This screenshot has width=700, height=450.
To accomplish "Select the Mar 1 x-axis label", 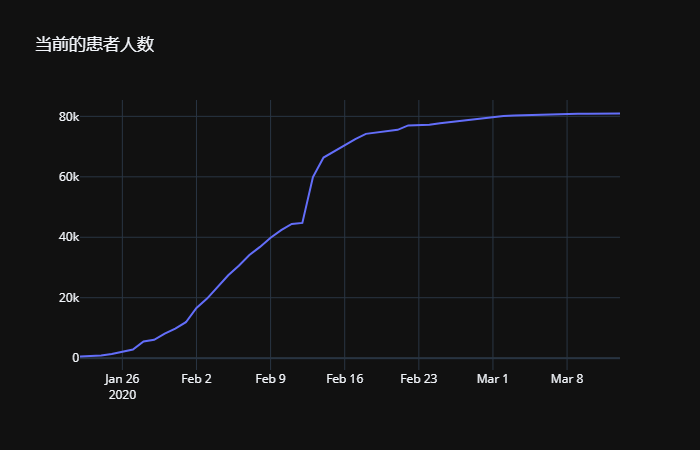I will click(x=492, y=379).
